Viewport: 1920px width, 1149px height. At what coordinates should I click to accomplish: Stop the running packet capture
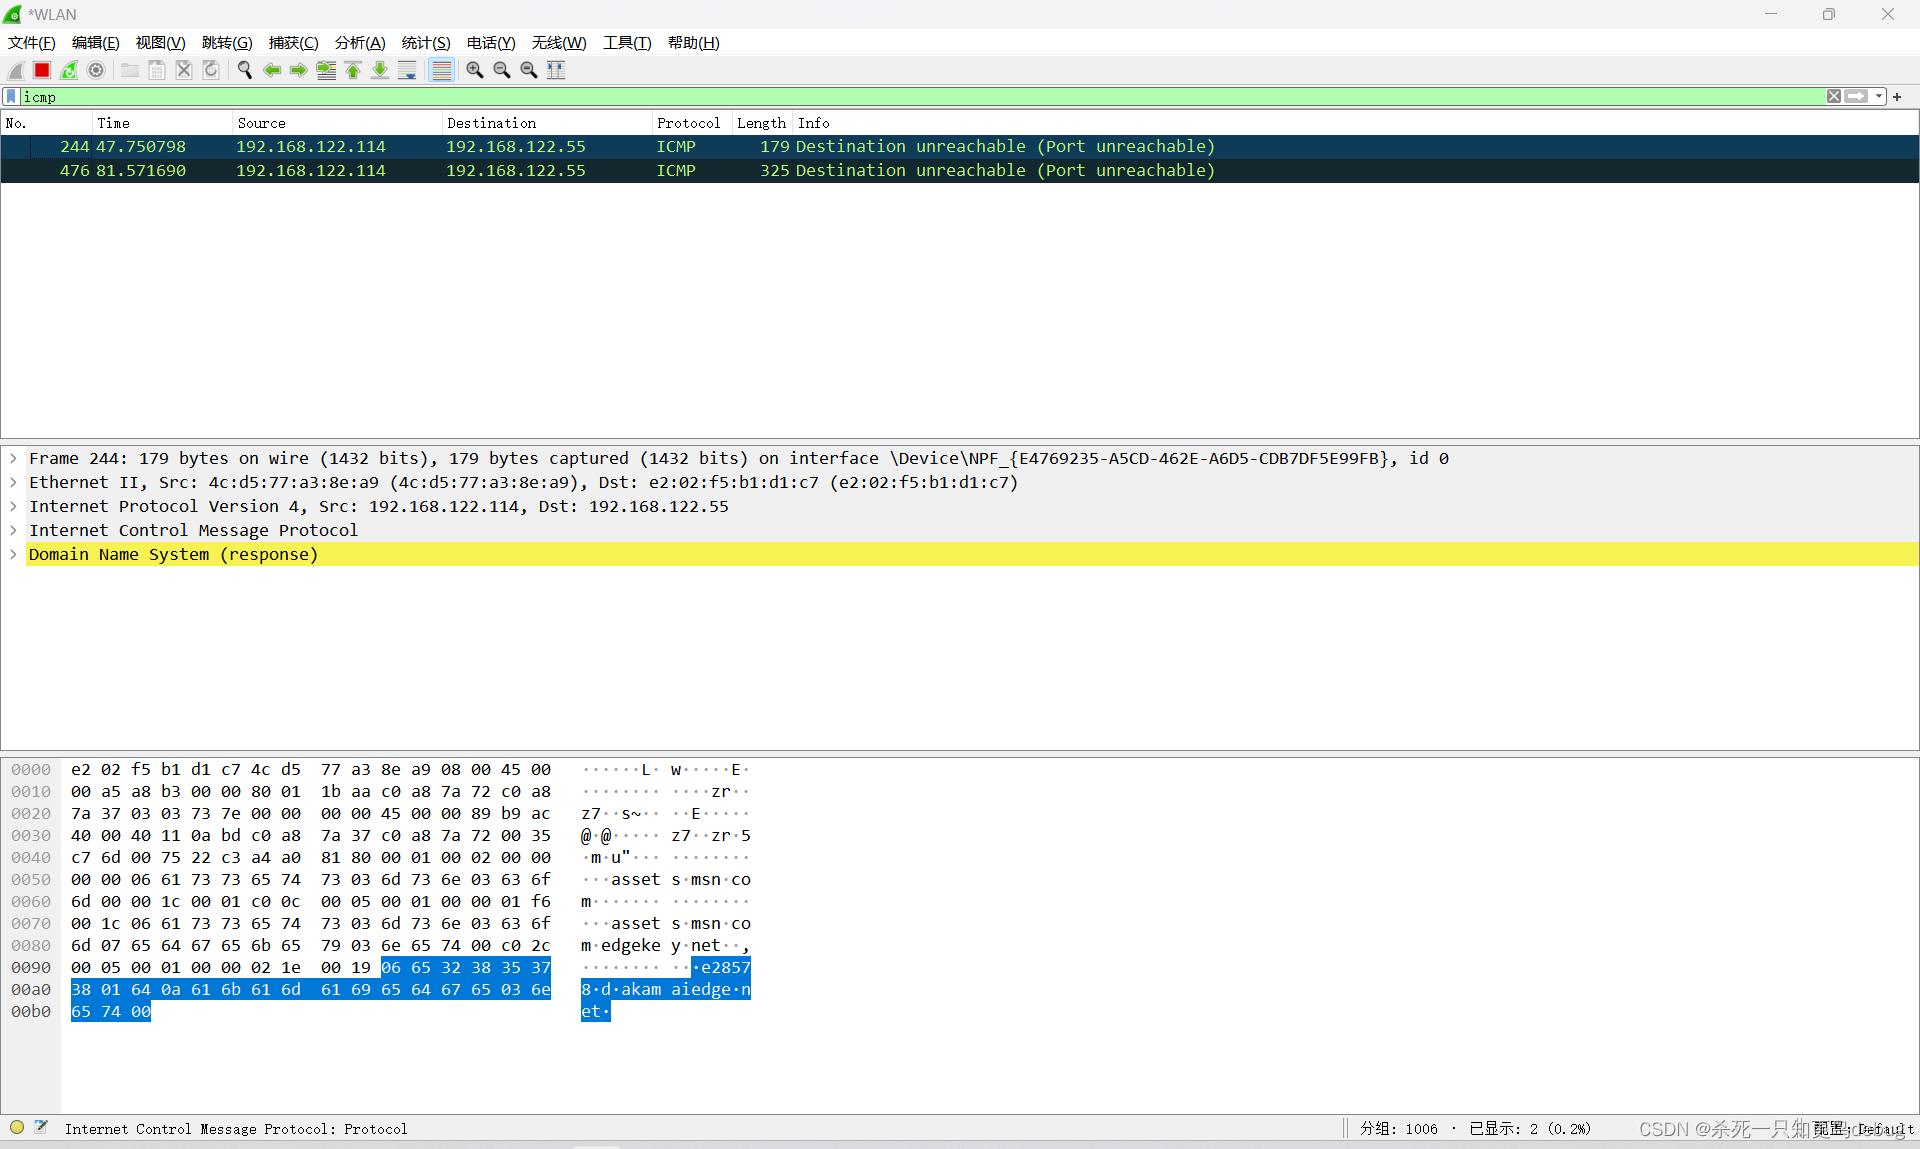pyautogui.click(x=42, y=70)
